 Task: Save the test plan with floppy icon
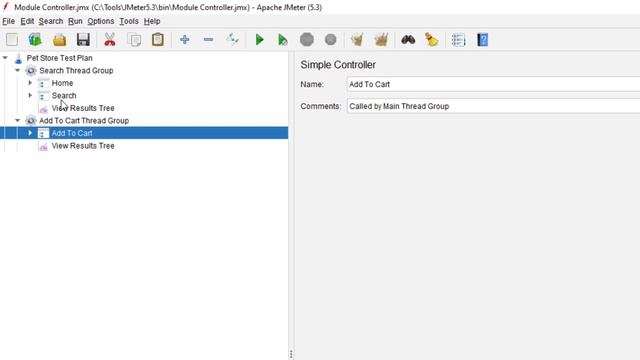click(83, 40)
